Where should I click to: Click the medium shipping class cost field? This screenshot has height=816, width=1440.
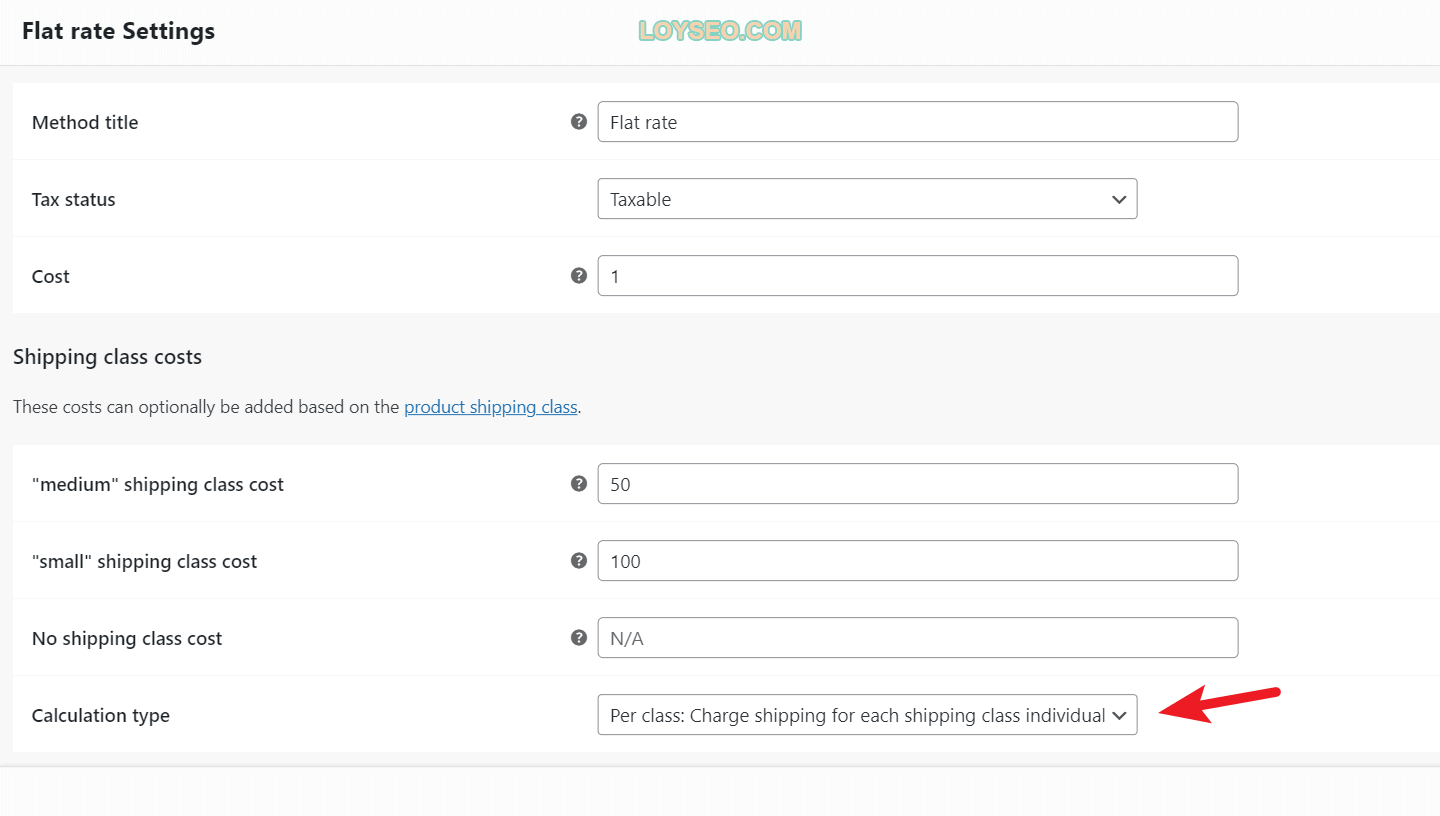918,484
